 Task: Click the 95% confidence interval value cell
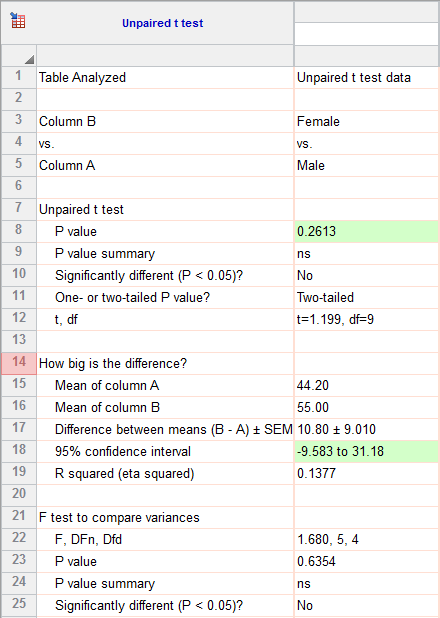[366, 451]
